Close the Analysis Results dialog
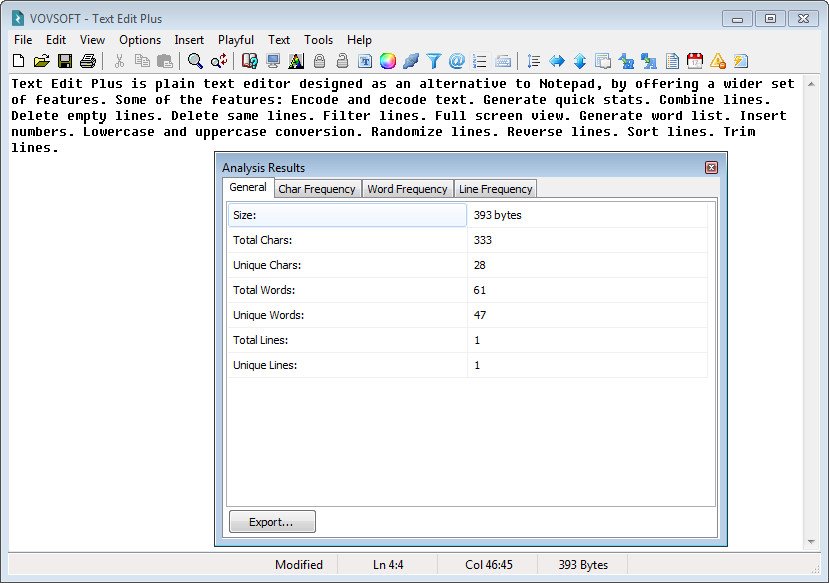 click(711, 168)
